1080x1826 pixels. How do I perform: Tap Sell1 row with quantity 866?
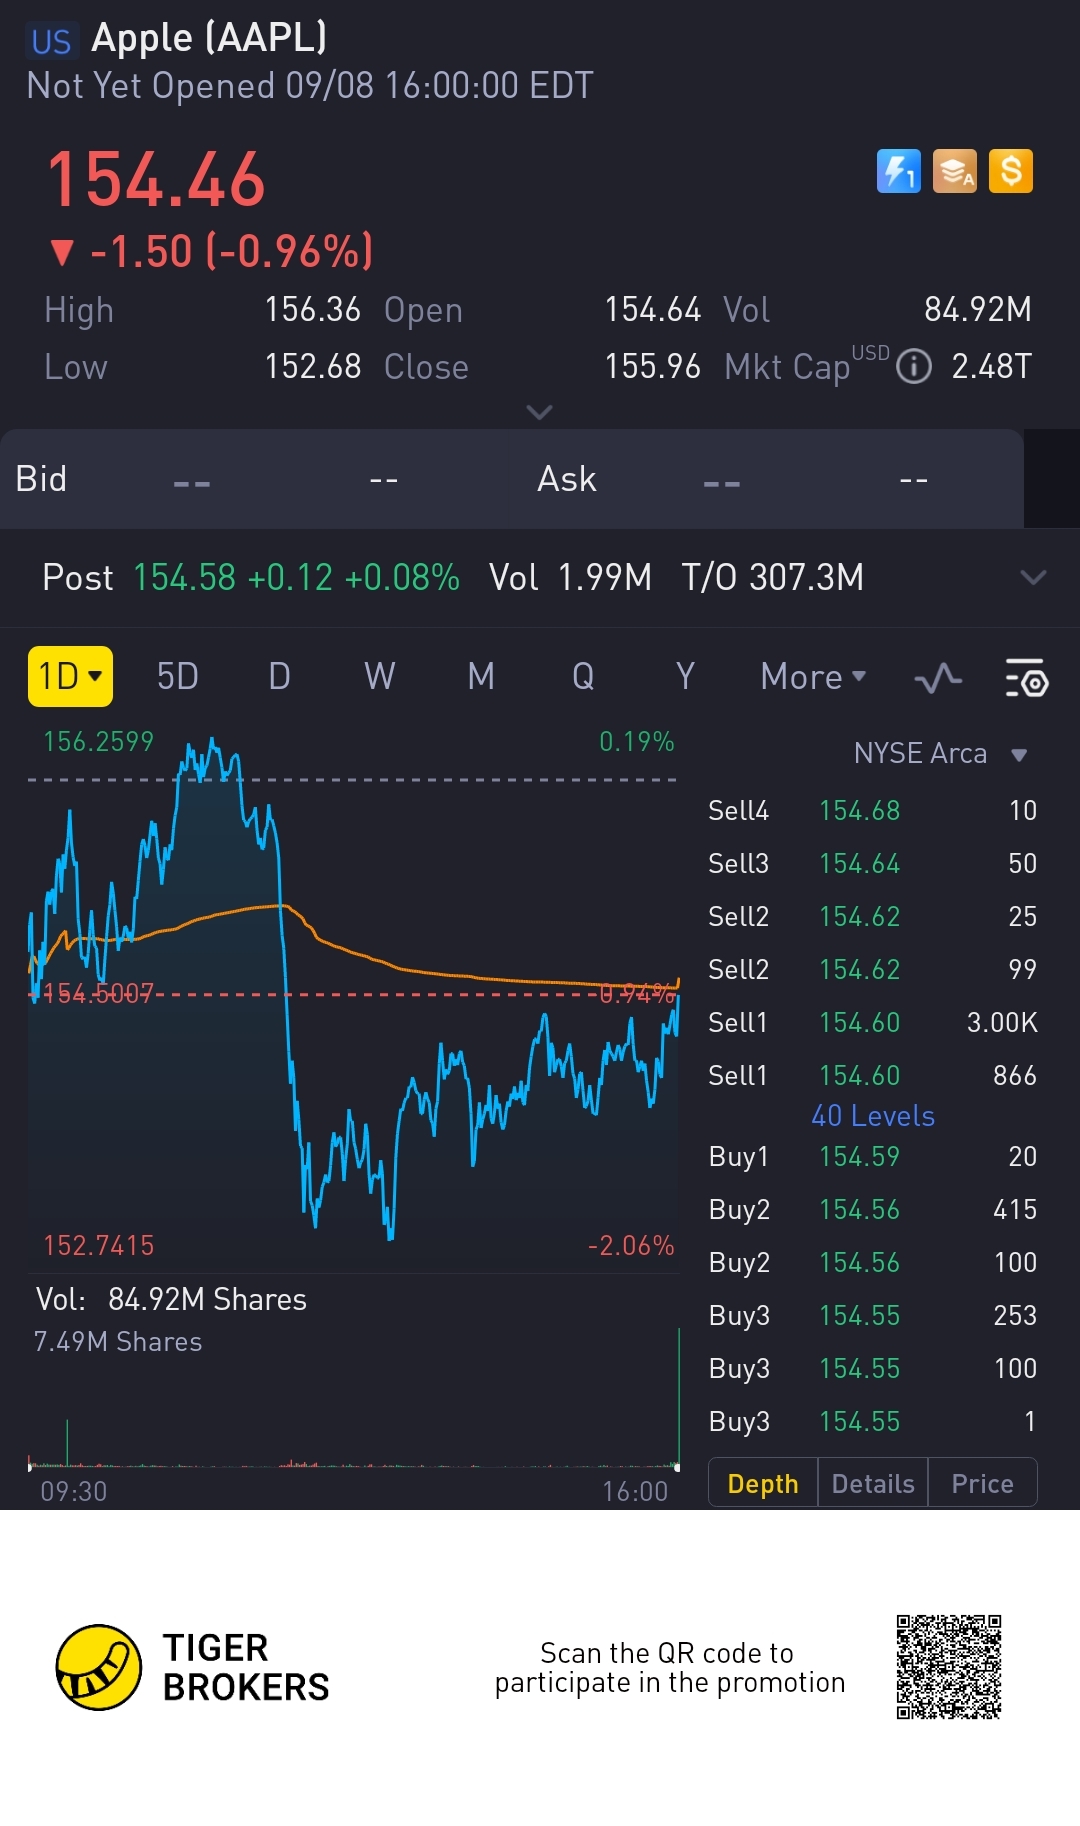pos(872,1076)
